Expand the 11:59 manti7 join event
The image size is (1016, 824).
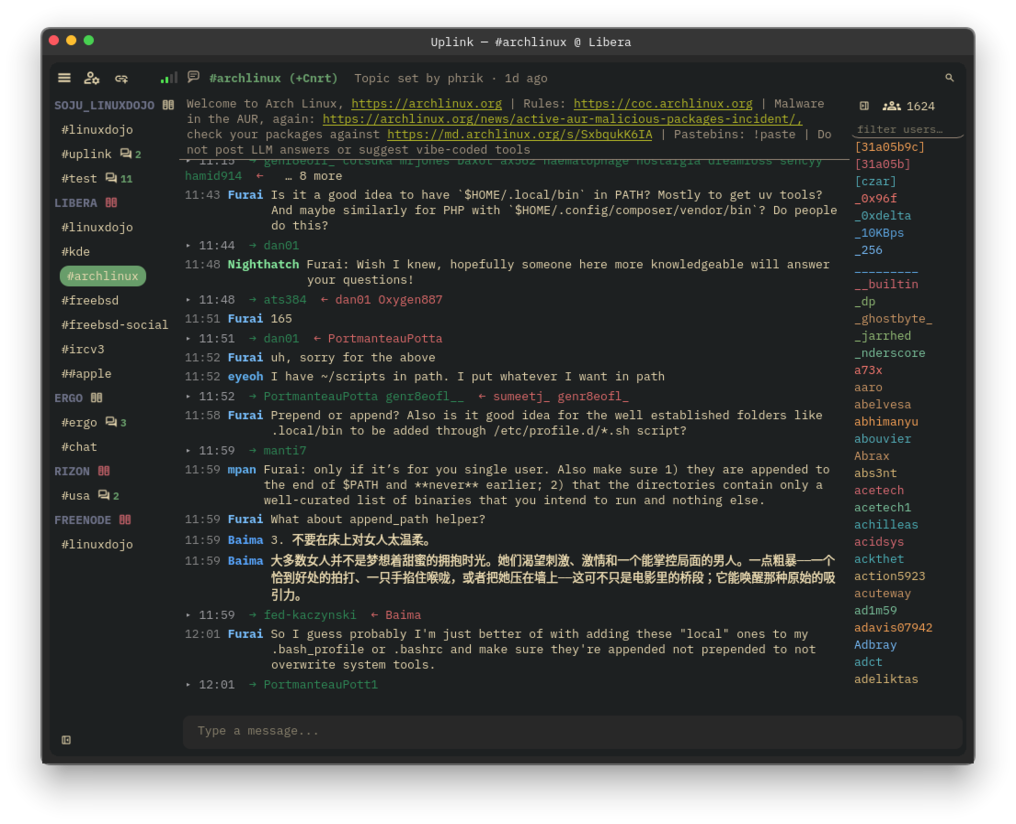[x=189, y=451]
